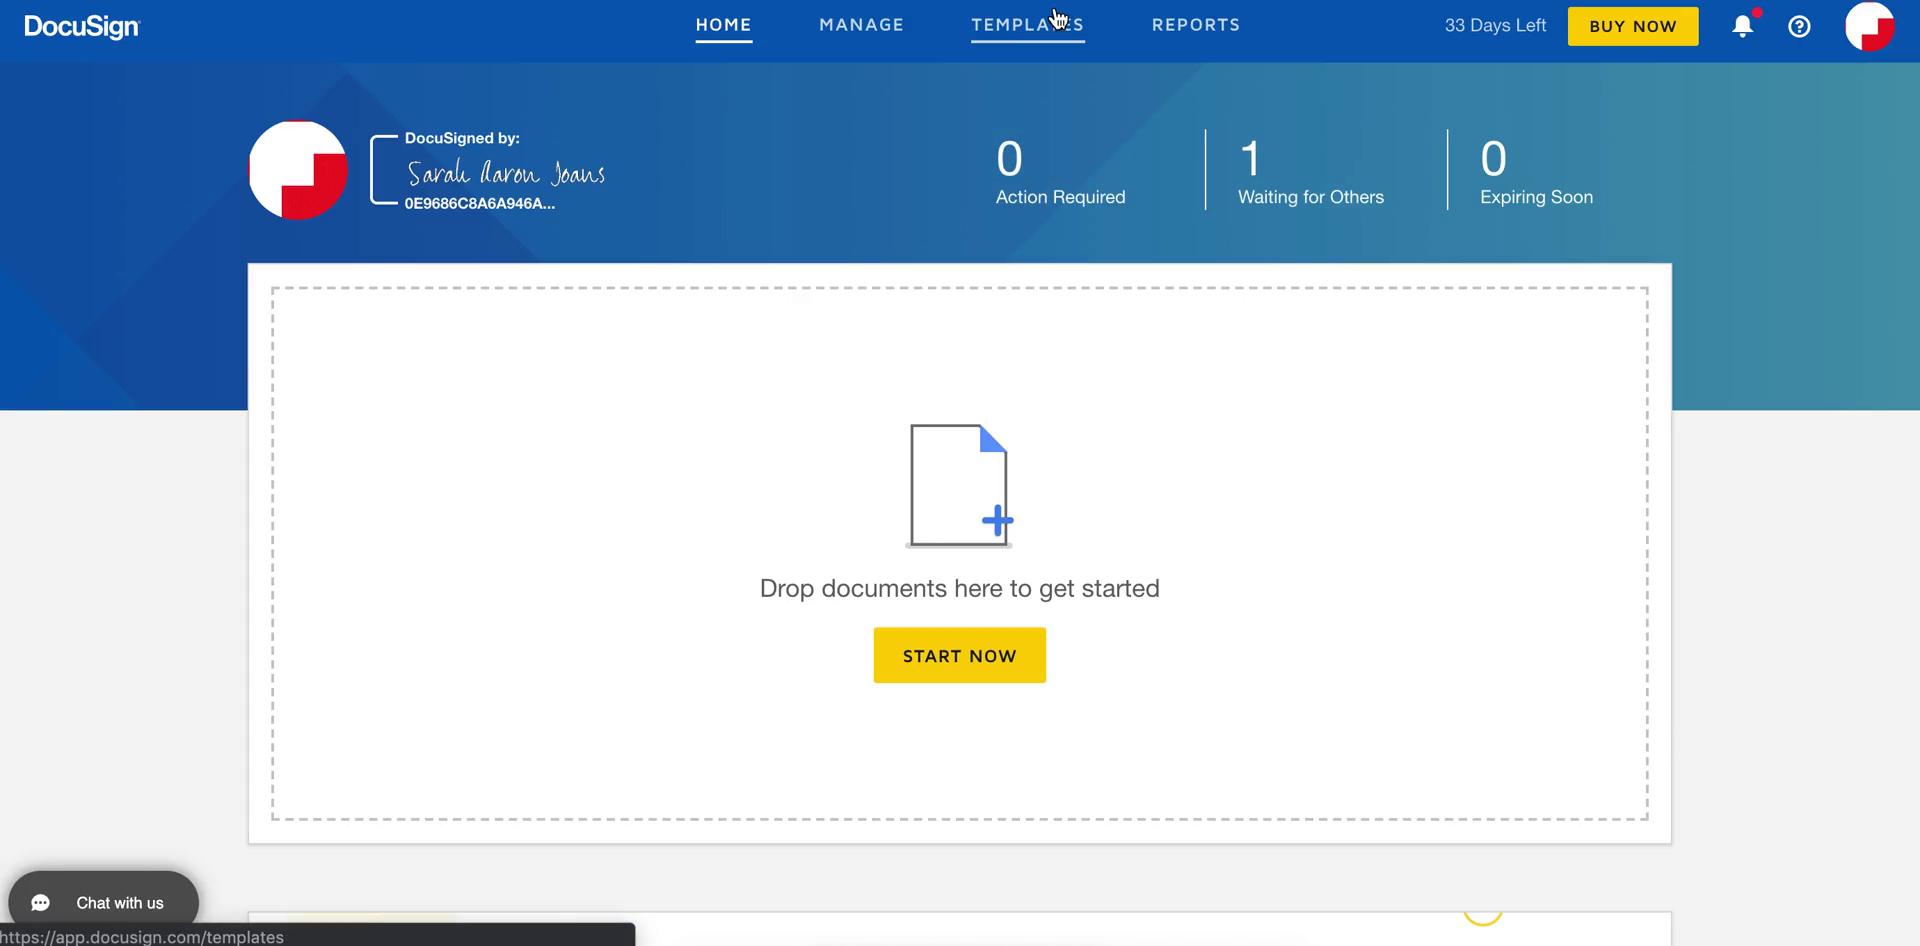This screenshot has height=946, width=1920.
Task: Click the Sarah Aaron Joans signature
Action: (506, 173)
